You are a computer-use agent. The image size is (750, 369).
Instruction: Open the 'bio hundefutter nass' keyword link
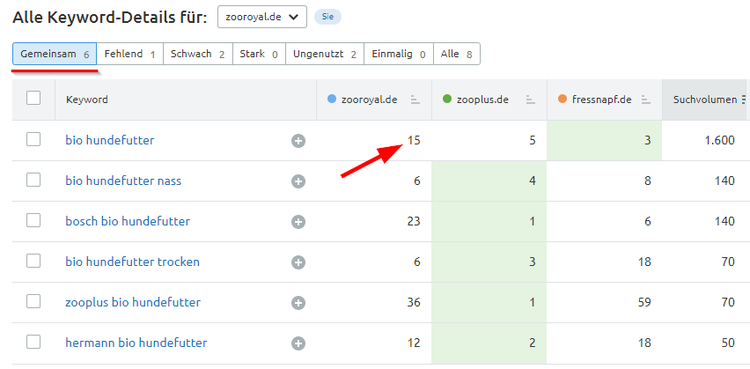tap(123, 181)
